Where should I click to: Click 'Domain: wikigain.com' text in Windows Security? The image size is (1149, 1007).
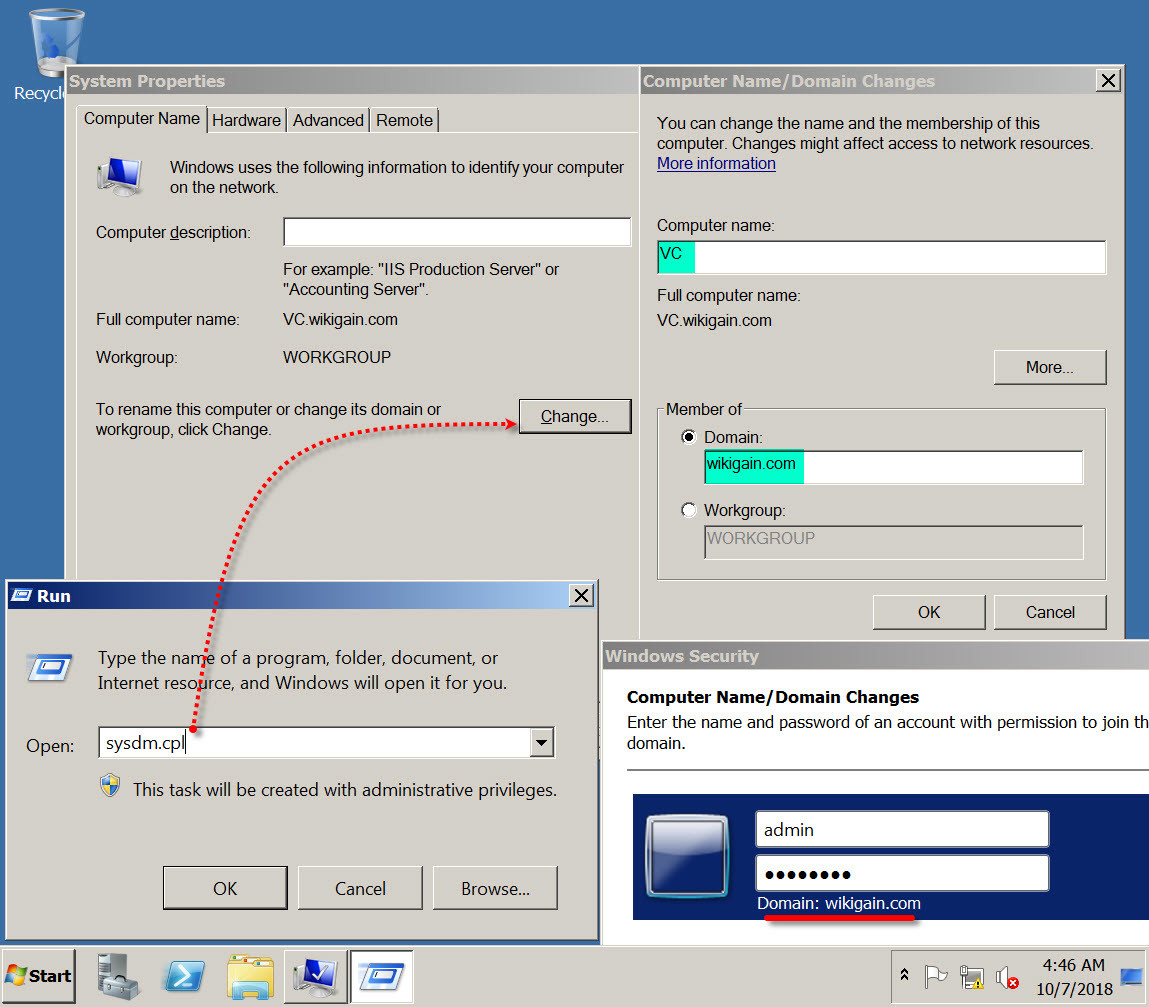(839, 903)
